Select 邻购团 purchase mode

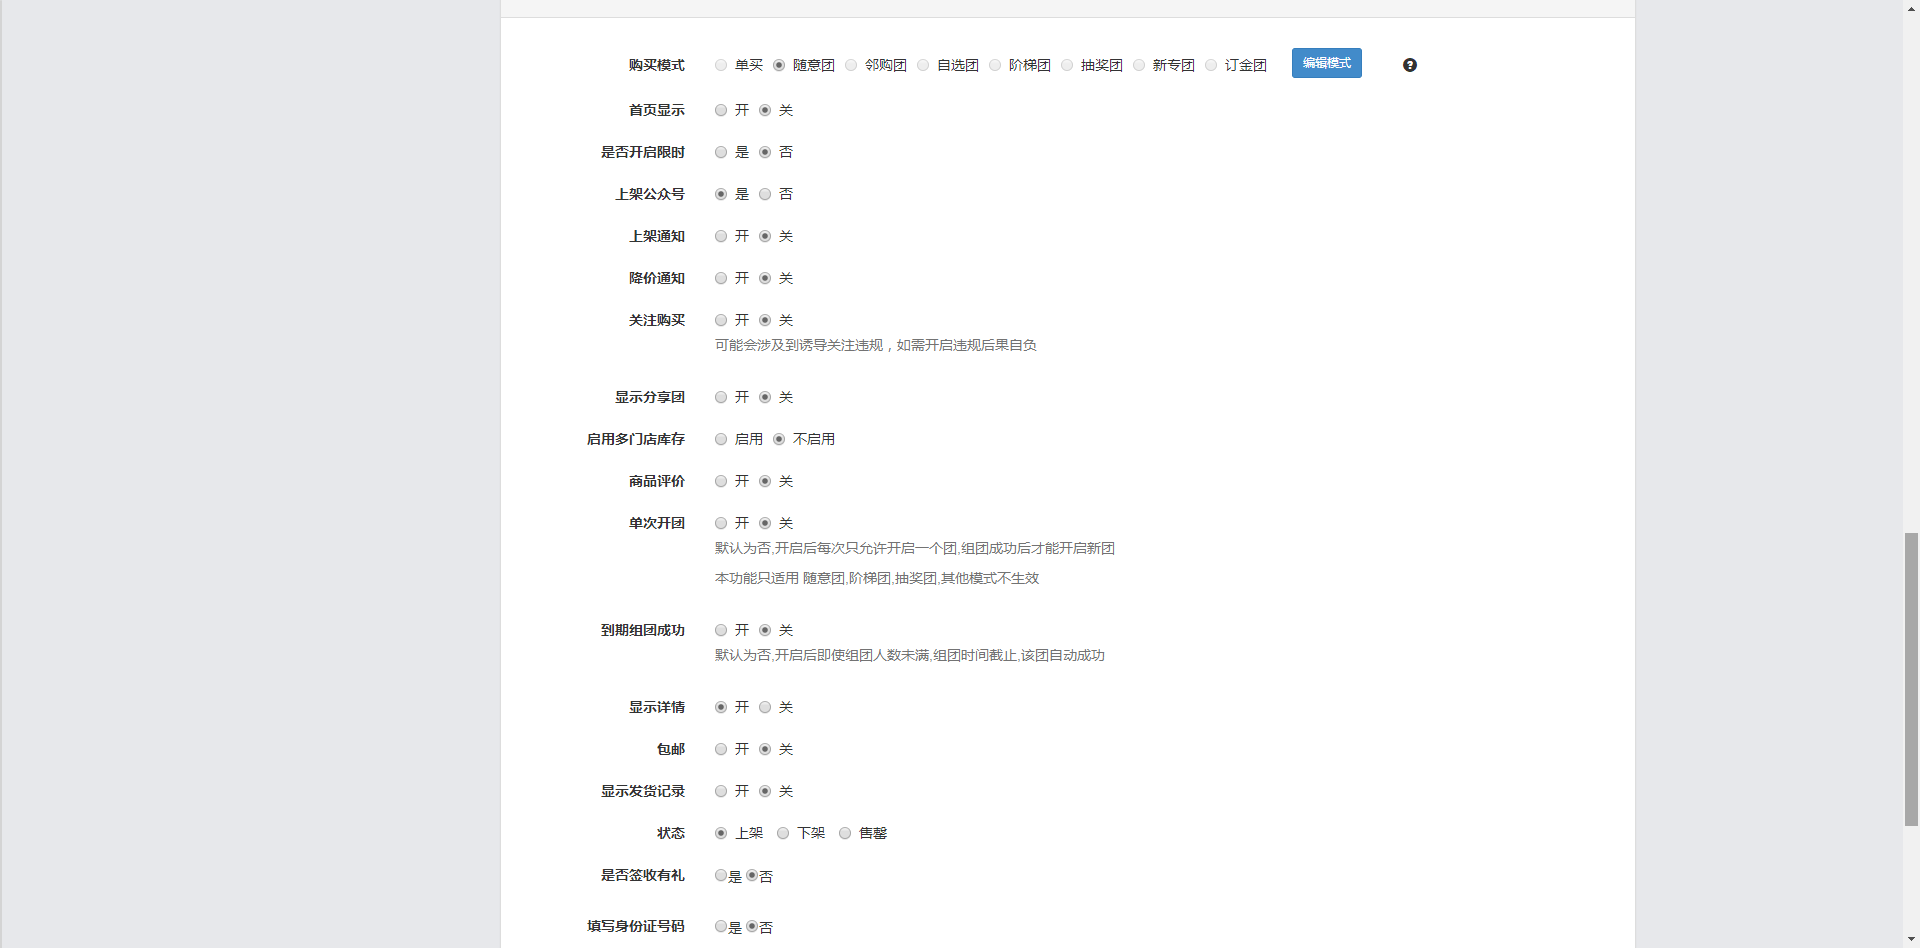tap(851, 65)
